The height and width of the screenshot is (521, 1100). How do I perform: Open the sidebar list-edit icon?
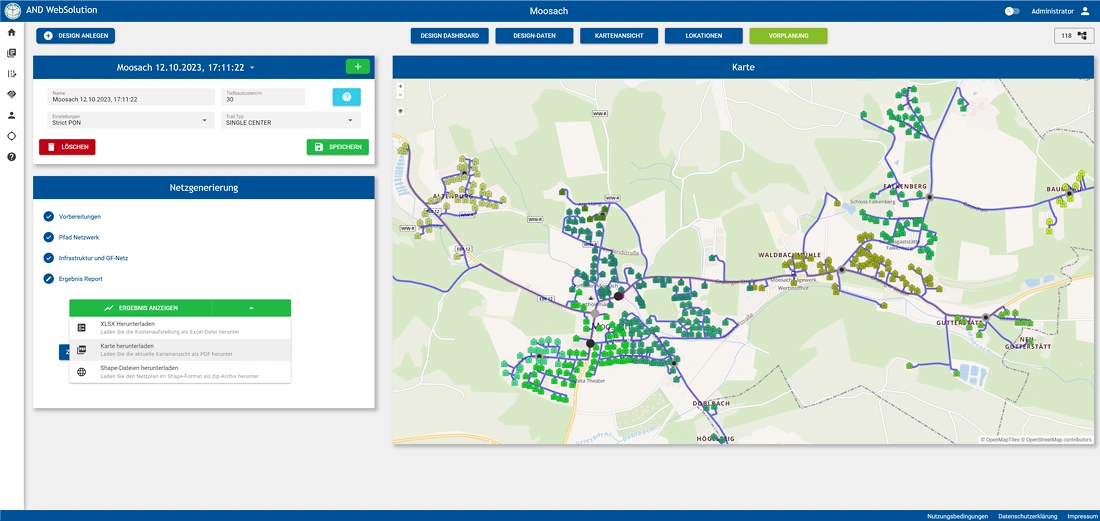pos(11,74)
